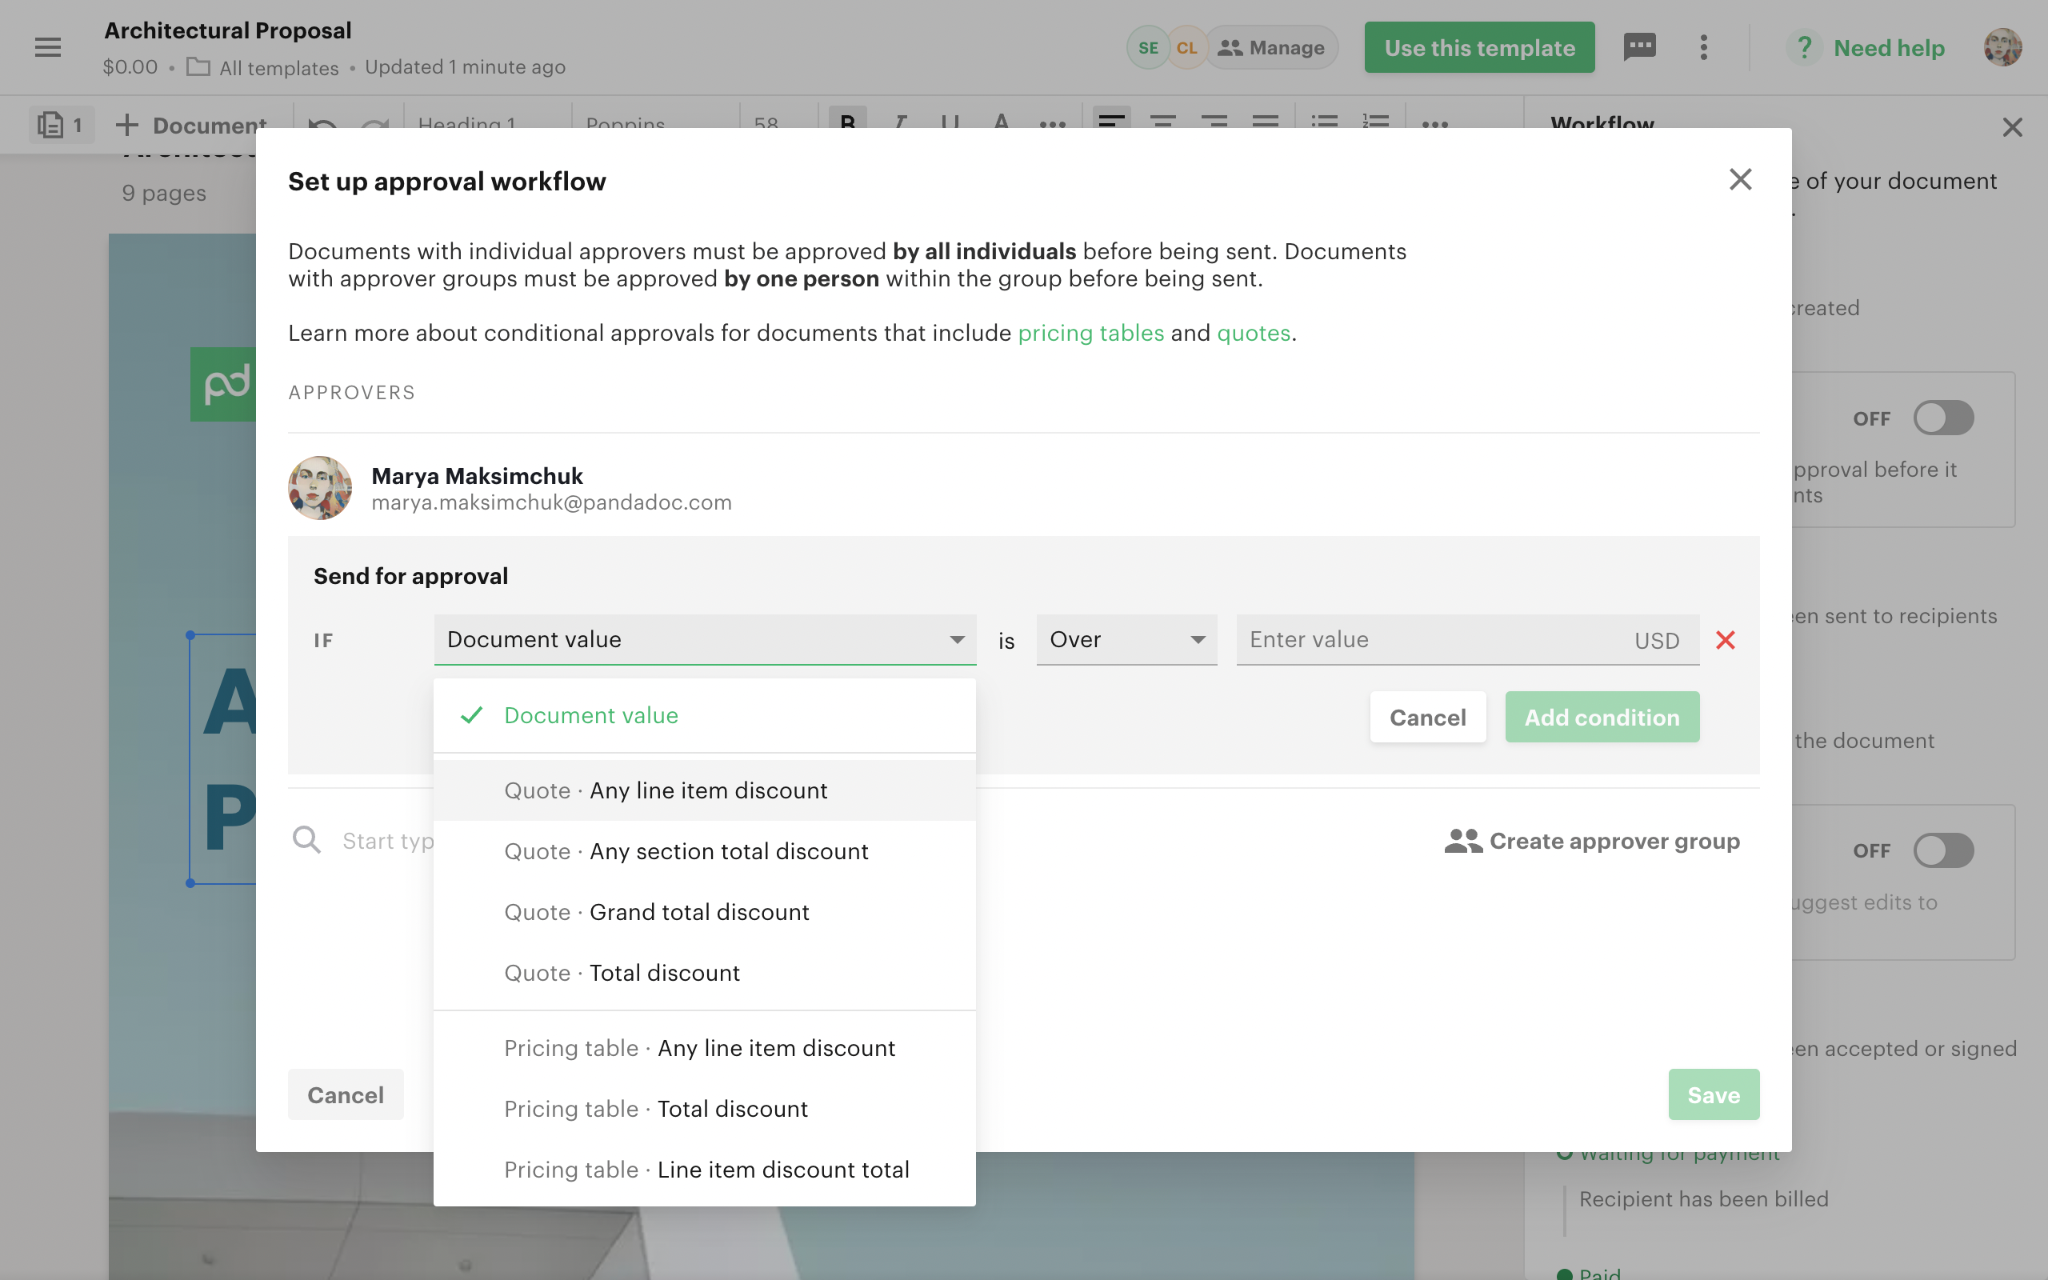
Task: Open the vertical three-dot options menu
Action: [x=1704, y=47]
